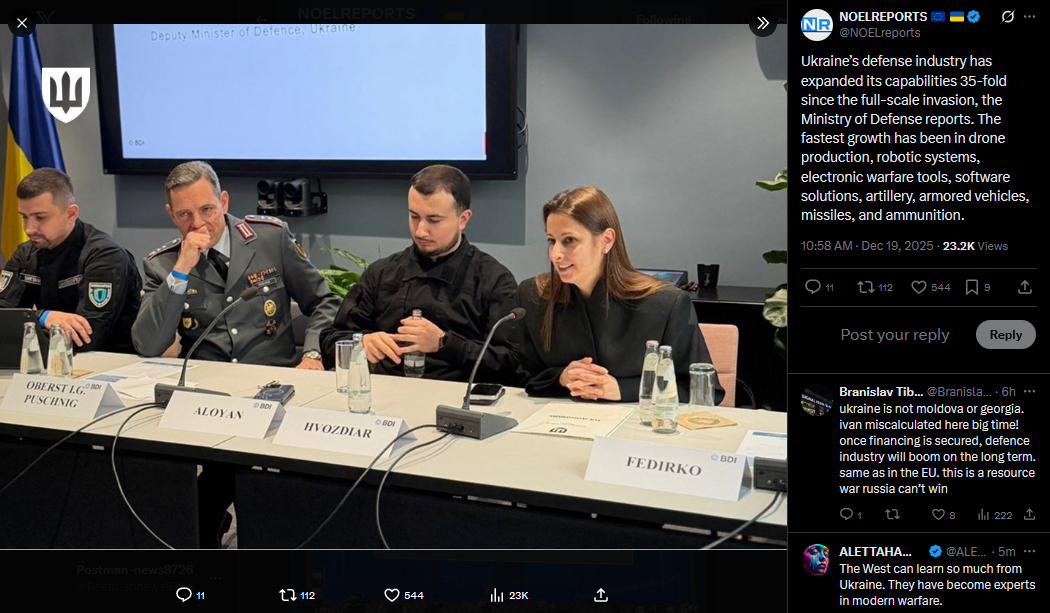Close the image viewer with X icon

pyautogui.click(x=21, y=23)
